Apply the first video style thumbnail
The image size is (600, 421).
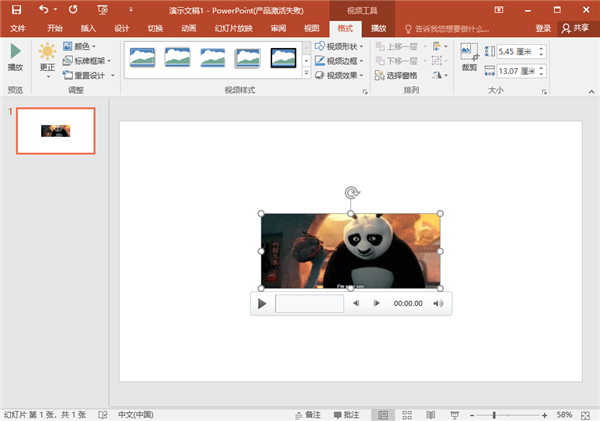coord(142,58)
